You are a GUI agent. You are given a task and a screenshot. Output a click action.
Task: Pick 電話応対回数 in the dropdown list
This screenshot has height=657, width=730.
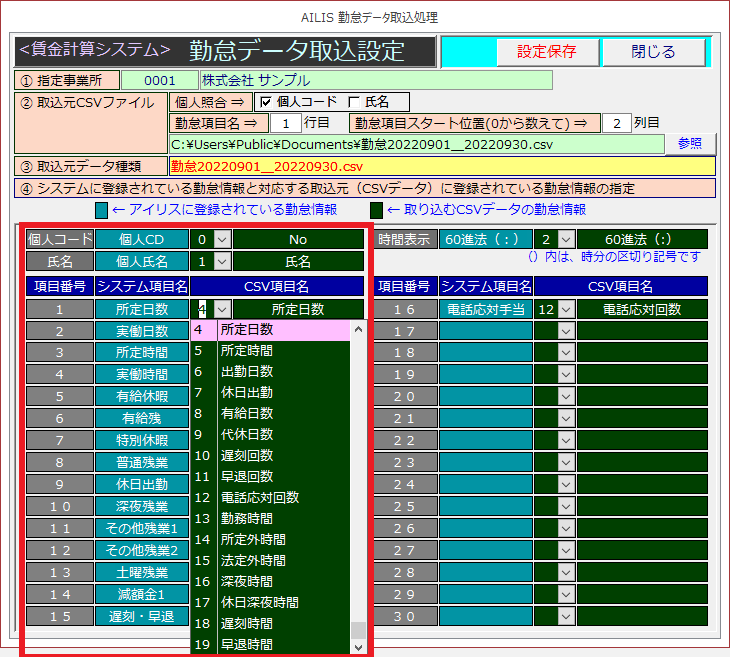click(270, 497)
